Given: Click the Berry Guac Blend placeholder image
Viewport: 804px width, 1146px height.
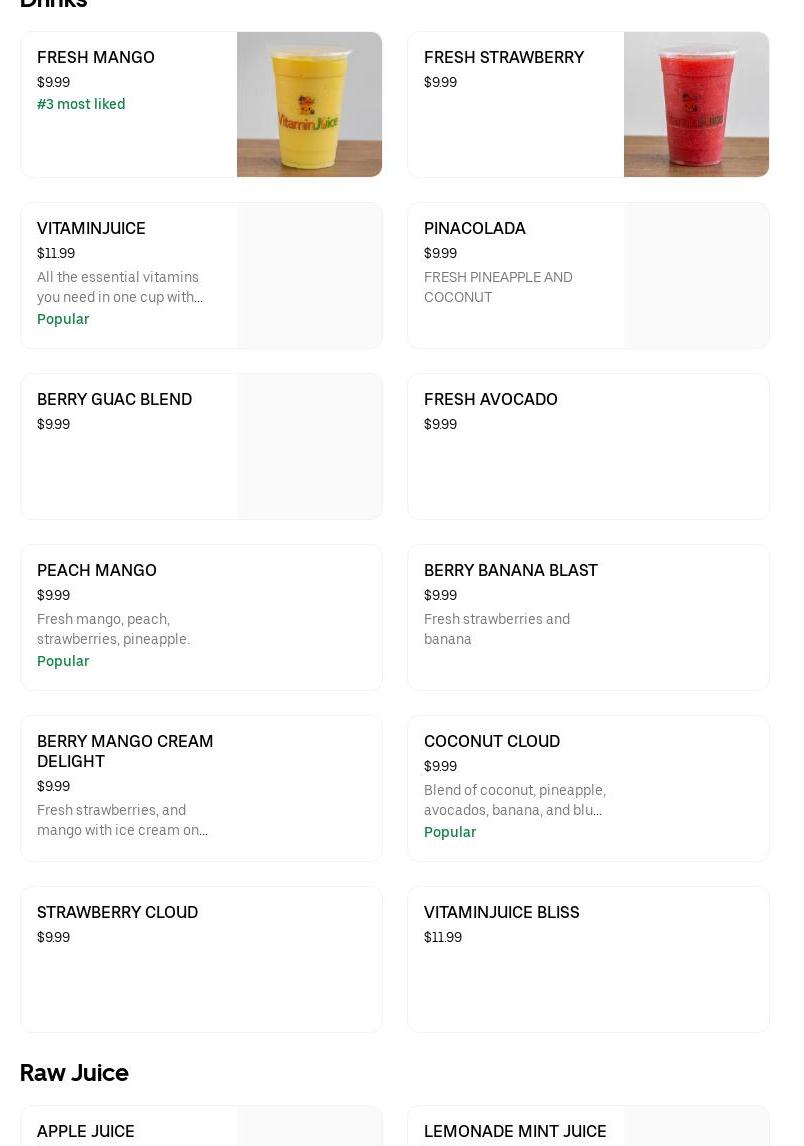Looking at the screenshot, I should click(x=309, y=447).
